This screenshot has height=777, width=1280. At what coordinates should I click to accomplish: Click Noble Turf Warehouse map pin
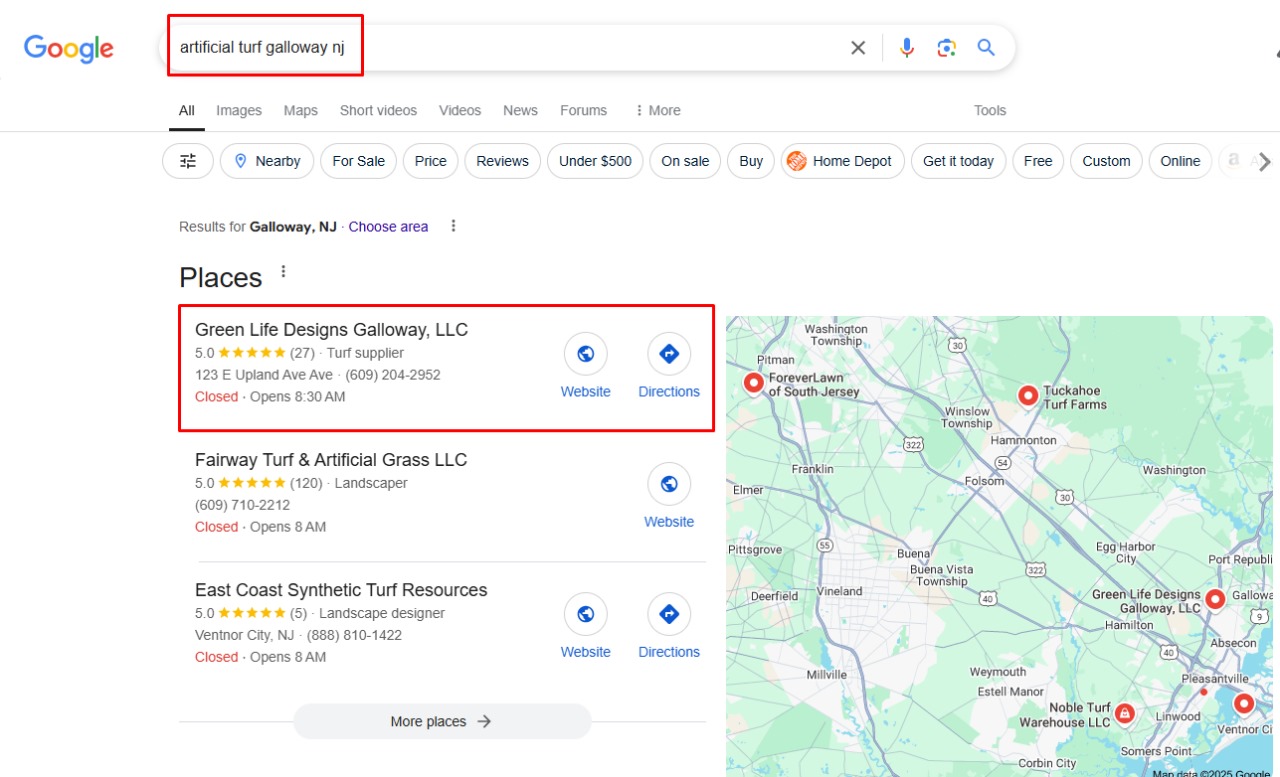[x=1125, y=713]
